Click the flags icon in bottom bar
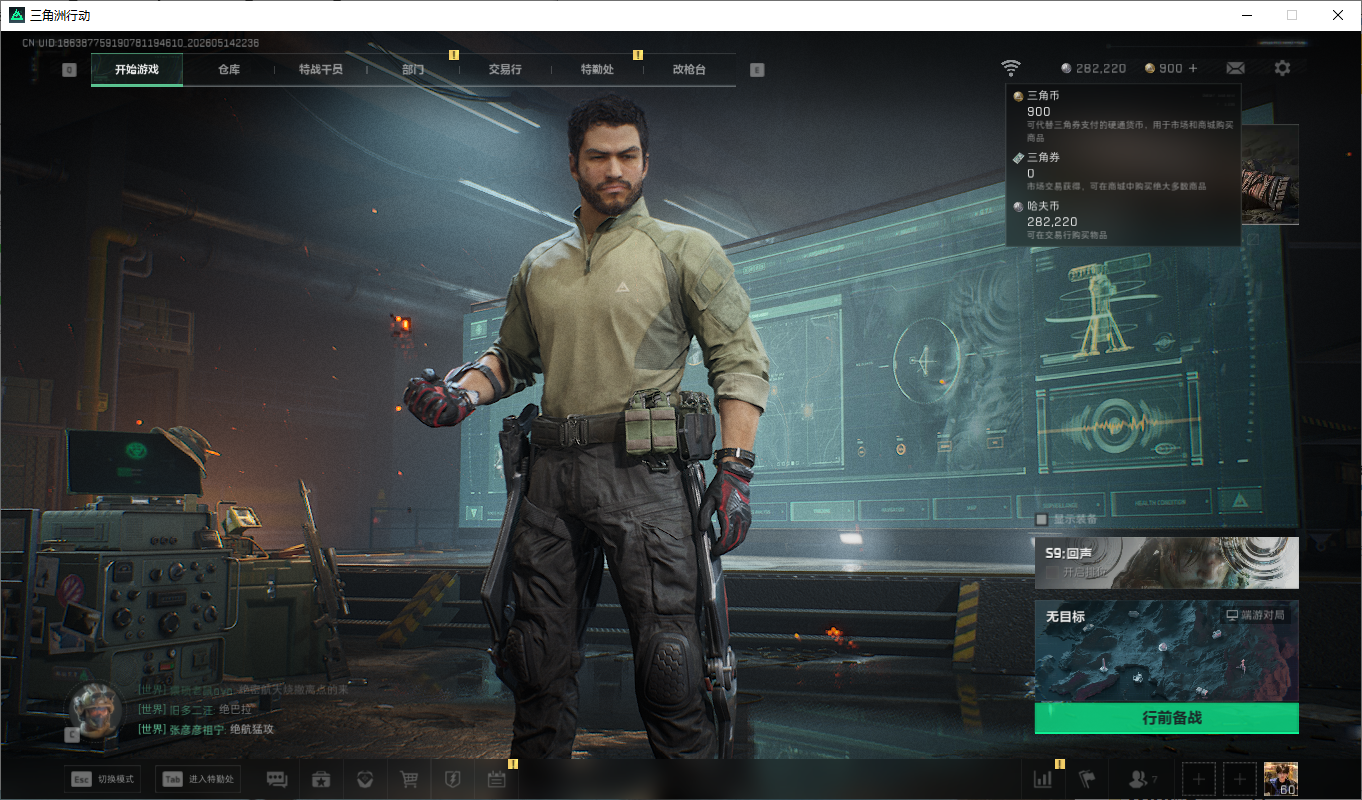This screenshot has width=1362, height=800. pos(1087,779)
